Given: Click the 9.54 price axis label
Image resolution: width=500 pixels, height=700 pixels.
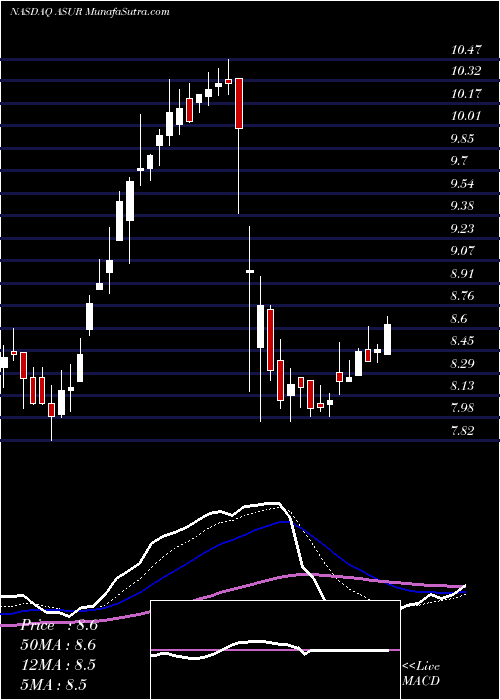Looking at the screenshot, I should click(462, 183).
